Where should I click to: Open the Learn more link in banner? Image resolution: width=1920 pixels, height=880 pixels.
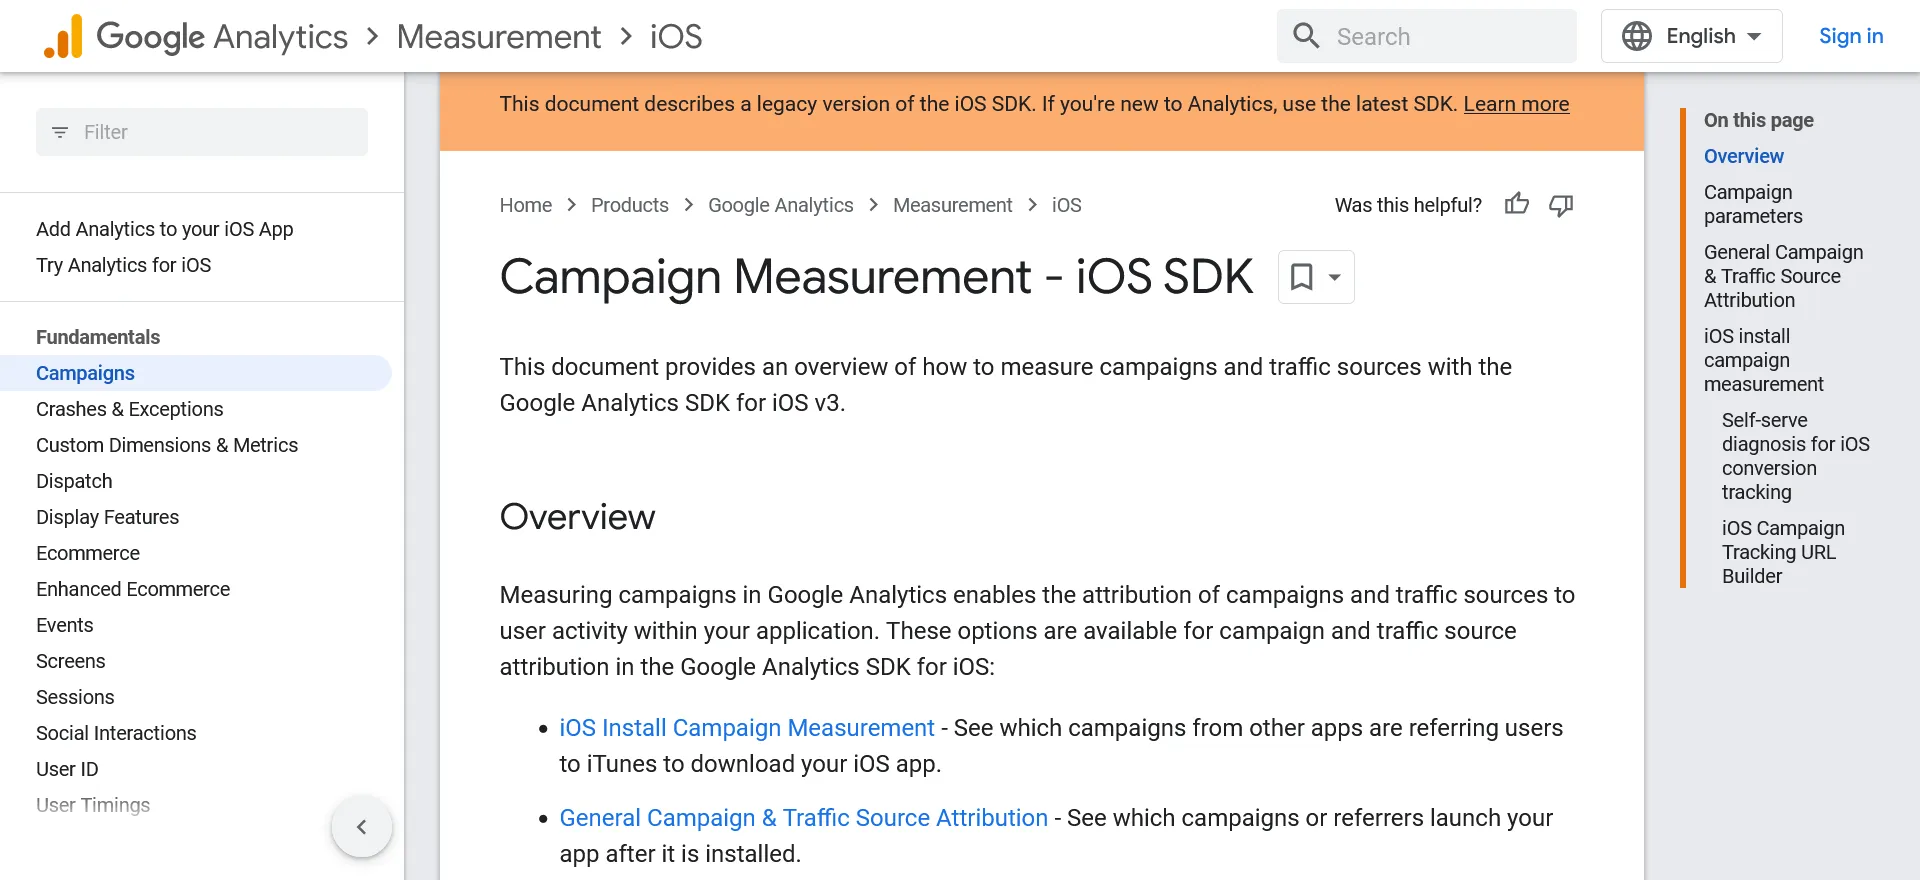(x=1516, y=104)
